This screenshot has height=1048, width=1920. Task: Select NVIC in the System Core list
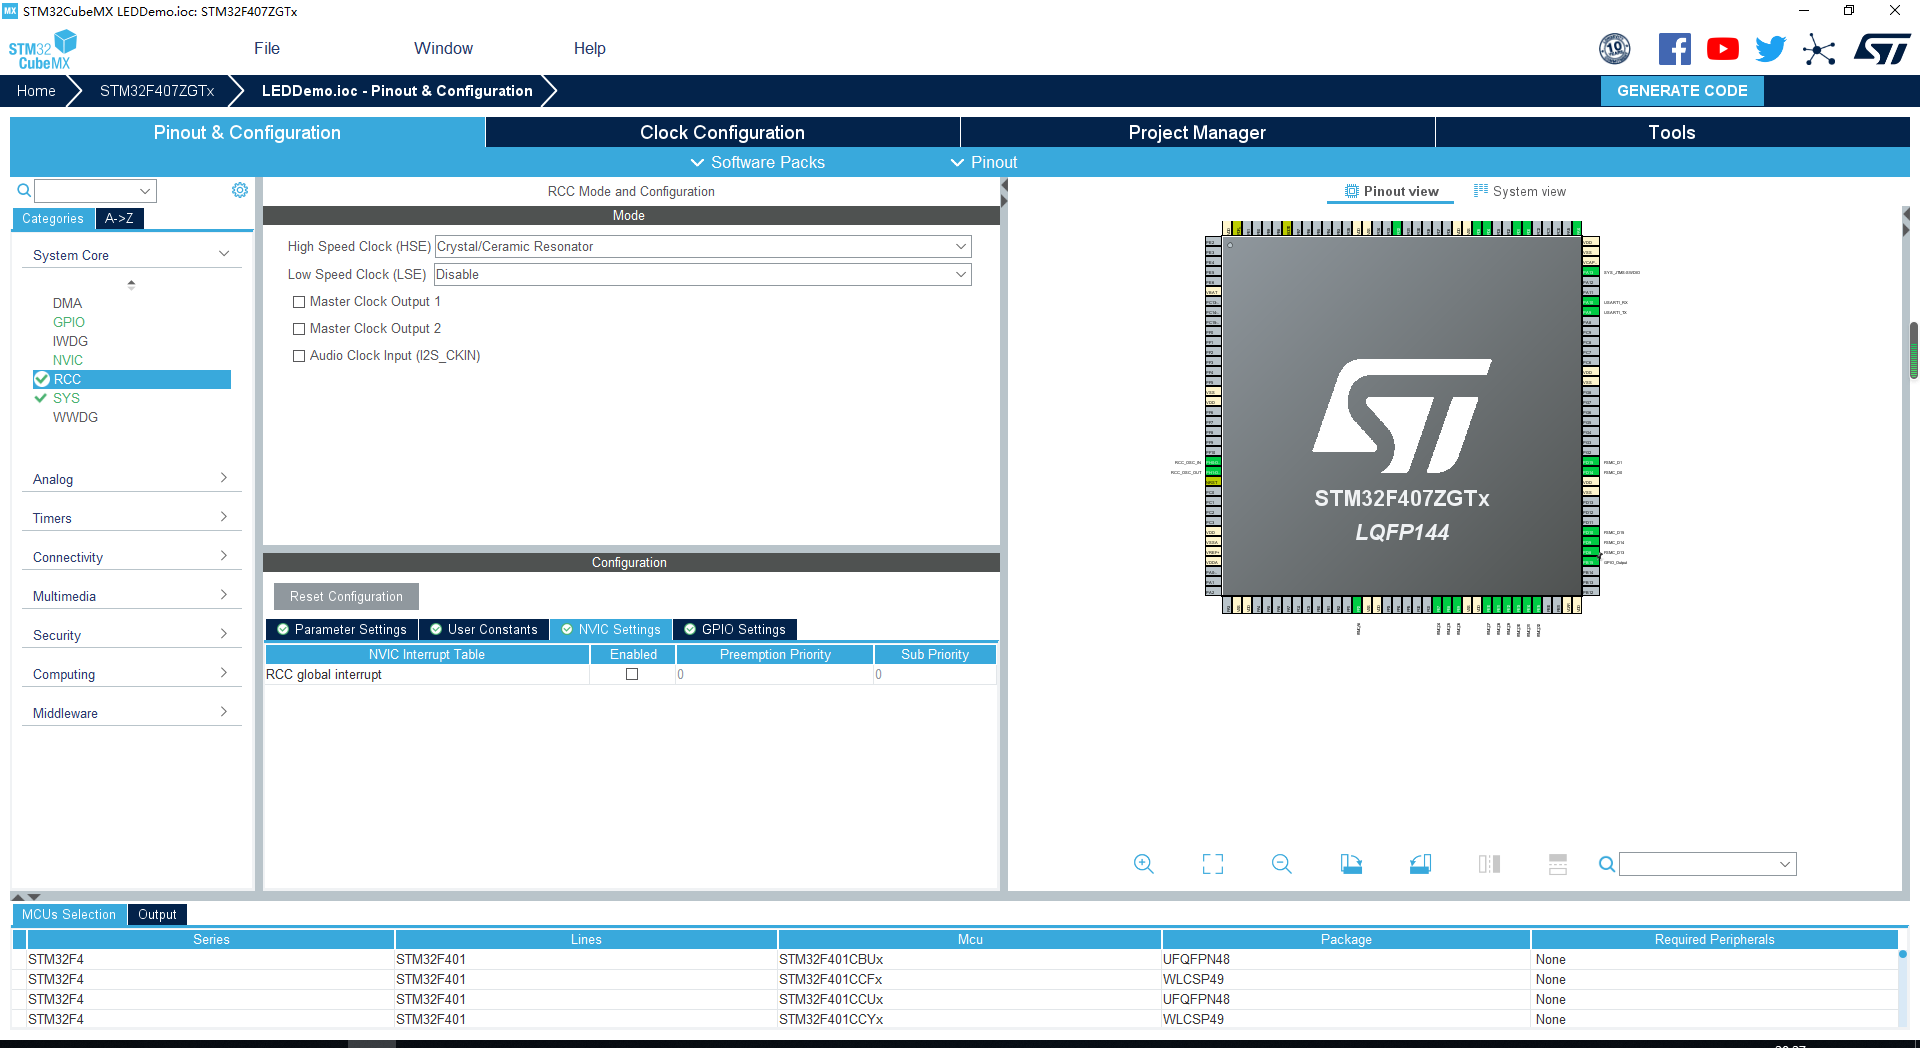[68, 360]
